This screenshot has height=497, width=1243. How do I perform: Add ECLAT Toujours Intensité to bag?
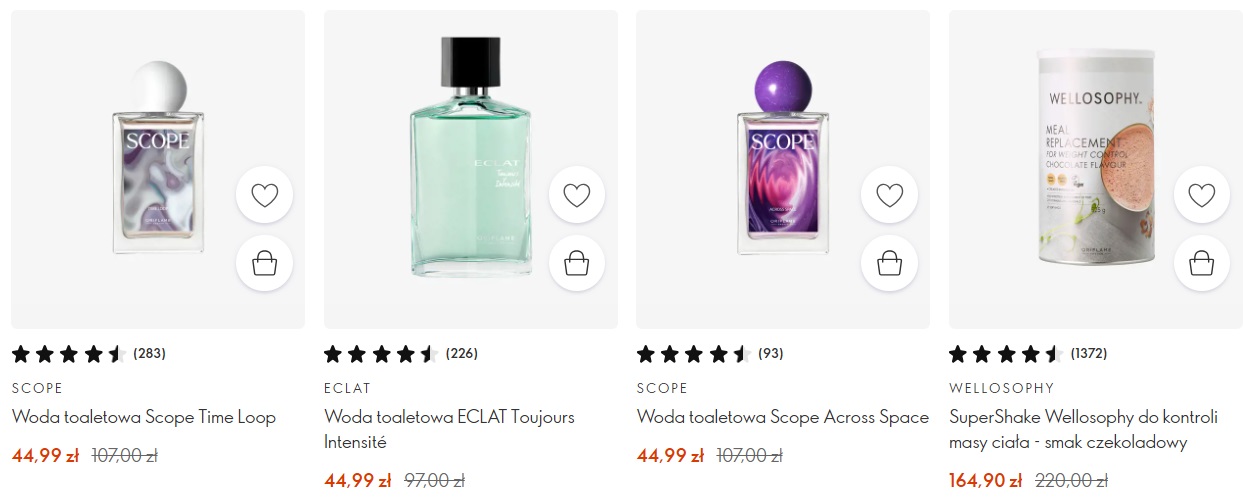click(x=576, y=263)
